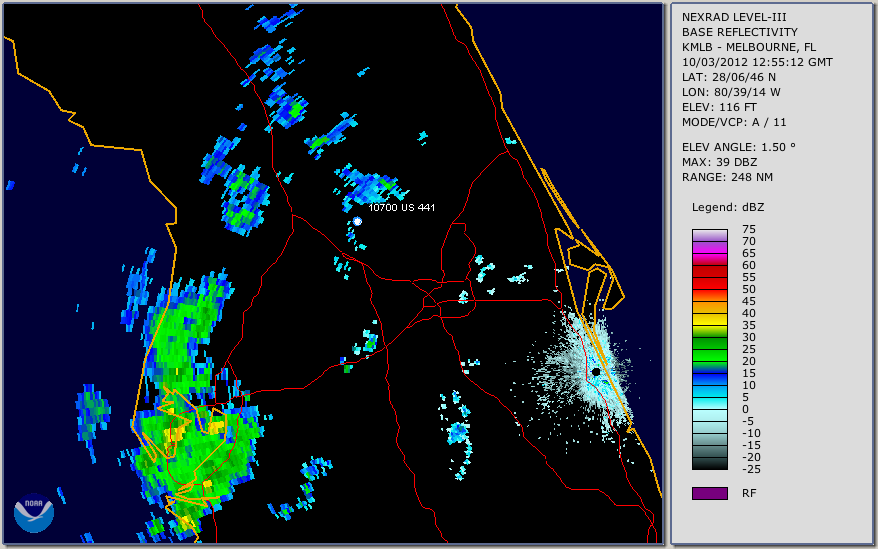This screenshot has height=549, width=878.
Task: Click the "LON: 80/39/14 W" text
Action: point(731,92)
